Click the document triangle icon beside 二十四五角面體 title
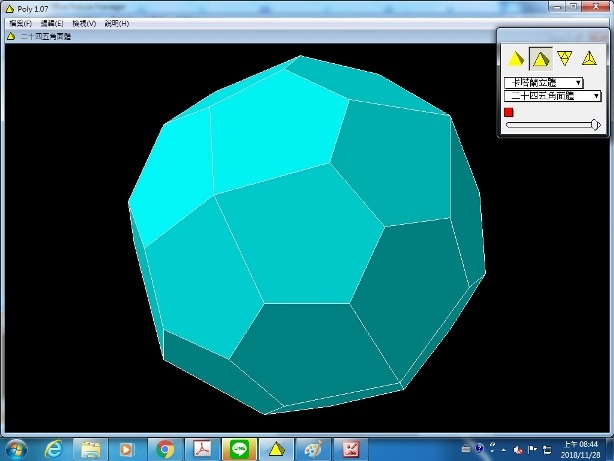Viewport: 614px width, 461px height. [x=11, y=36]
